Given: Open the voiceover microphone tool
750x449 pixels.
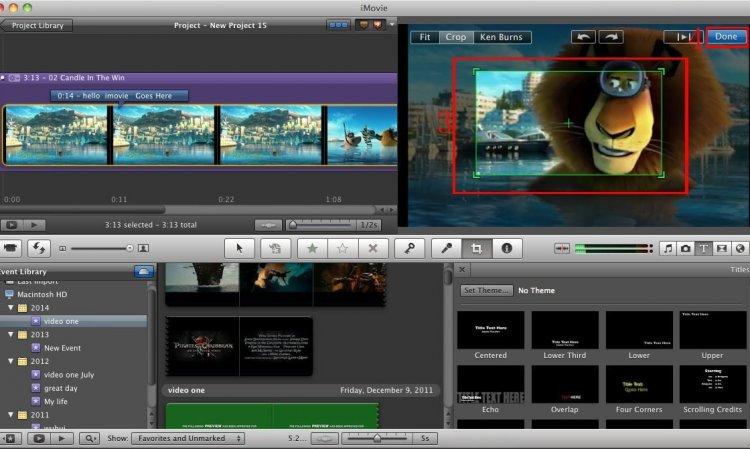Looking at the screenshot, I should [446, 248].
